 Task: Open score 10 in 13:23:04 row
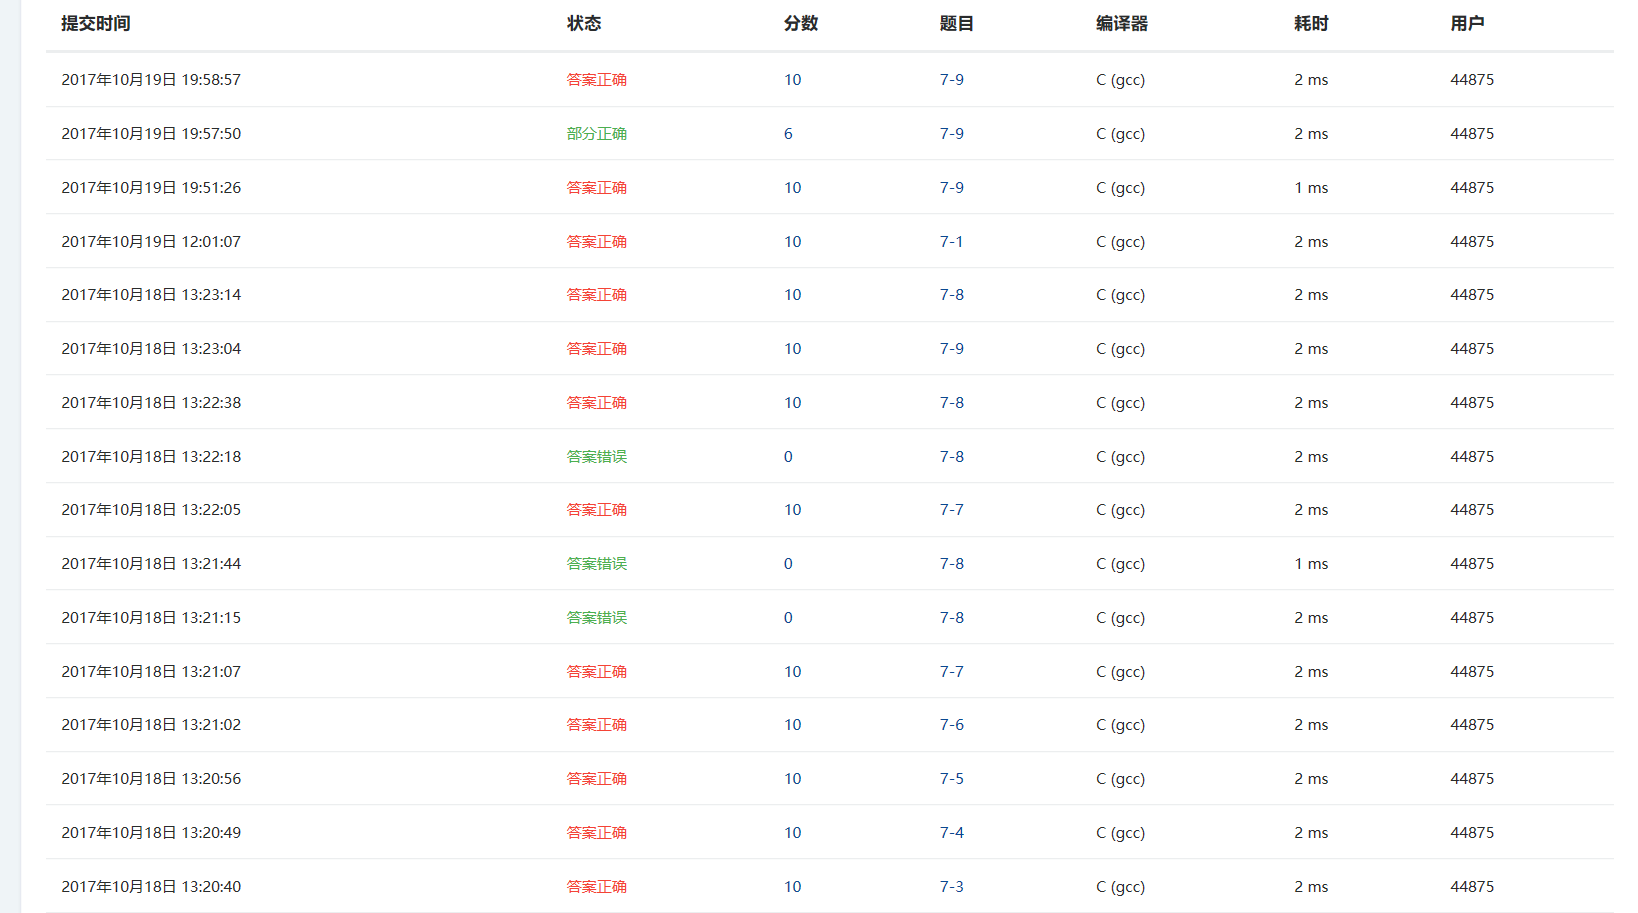(x=792, y=349)
